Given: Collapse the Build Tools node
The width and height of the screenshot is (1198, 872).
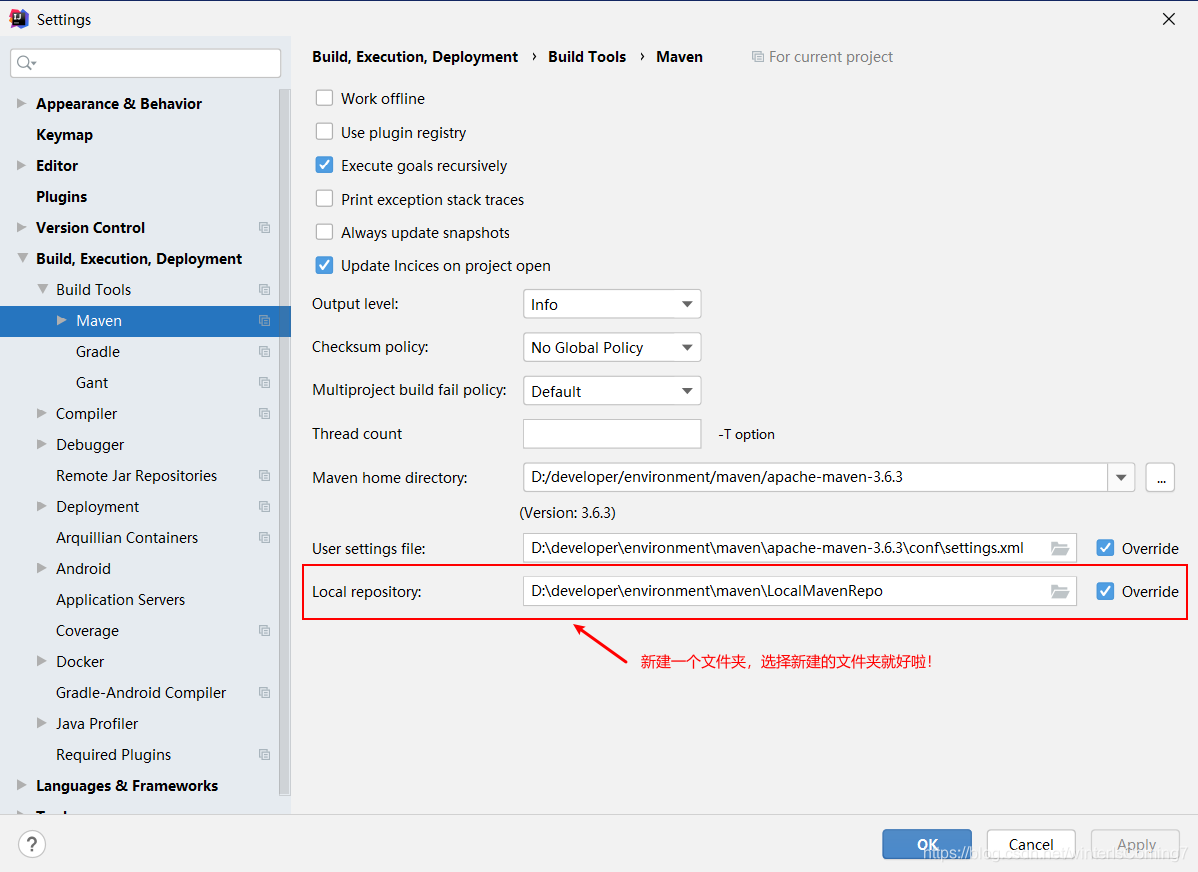Looking at the screenshot, I should coord(42,289).
